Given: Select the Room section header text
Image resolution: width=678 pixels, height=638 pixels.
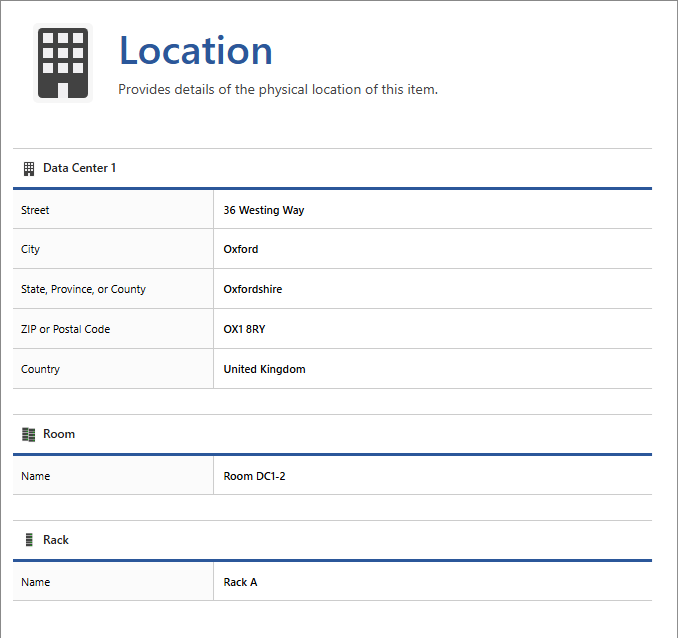Looking at the screenshot, I should click(59, 434).
